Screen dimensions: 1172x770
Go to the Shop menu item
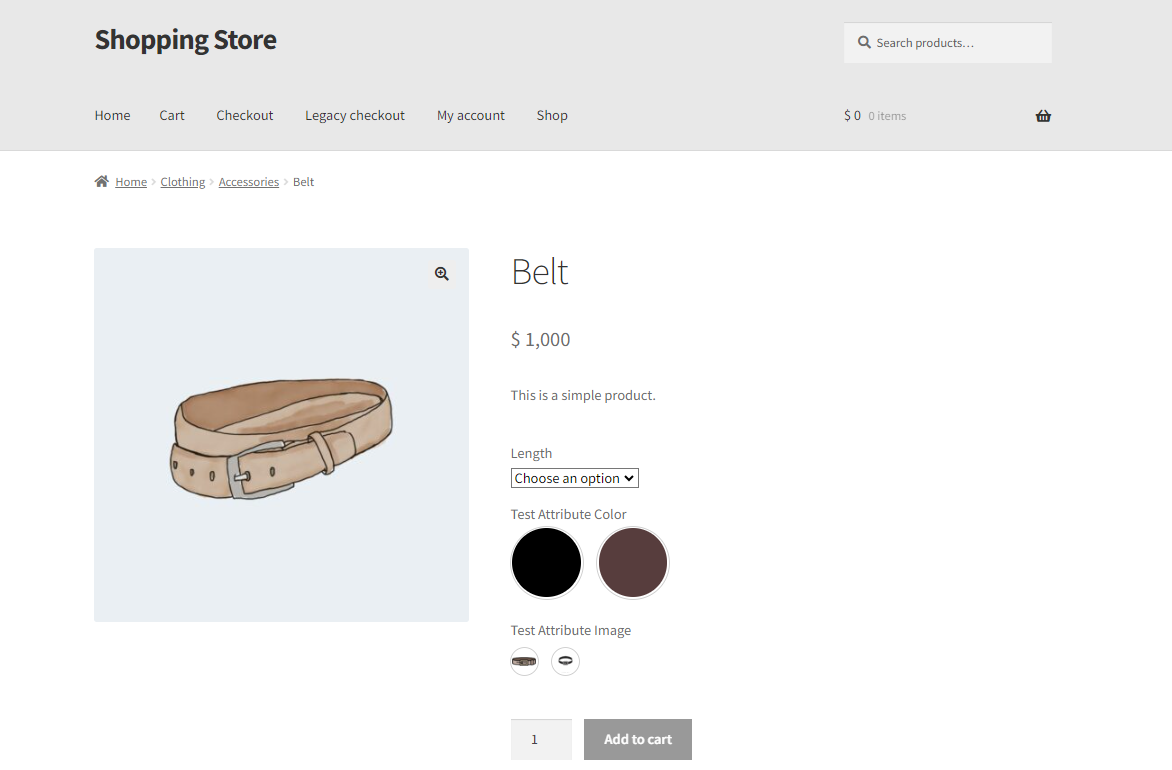click(552, 115)
